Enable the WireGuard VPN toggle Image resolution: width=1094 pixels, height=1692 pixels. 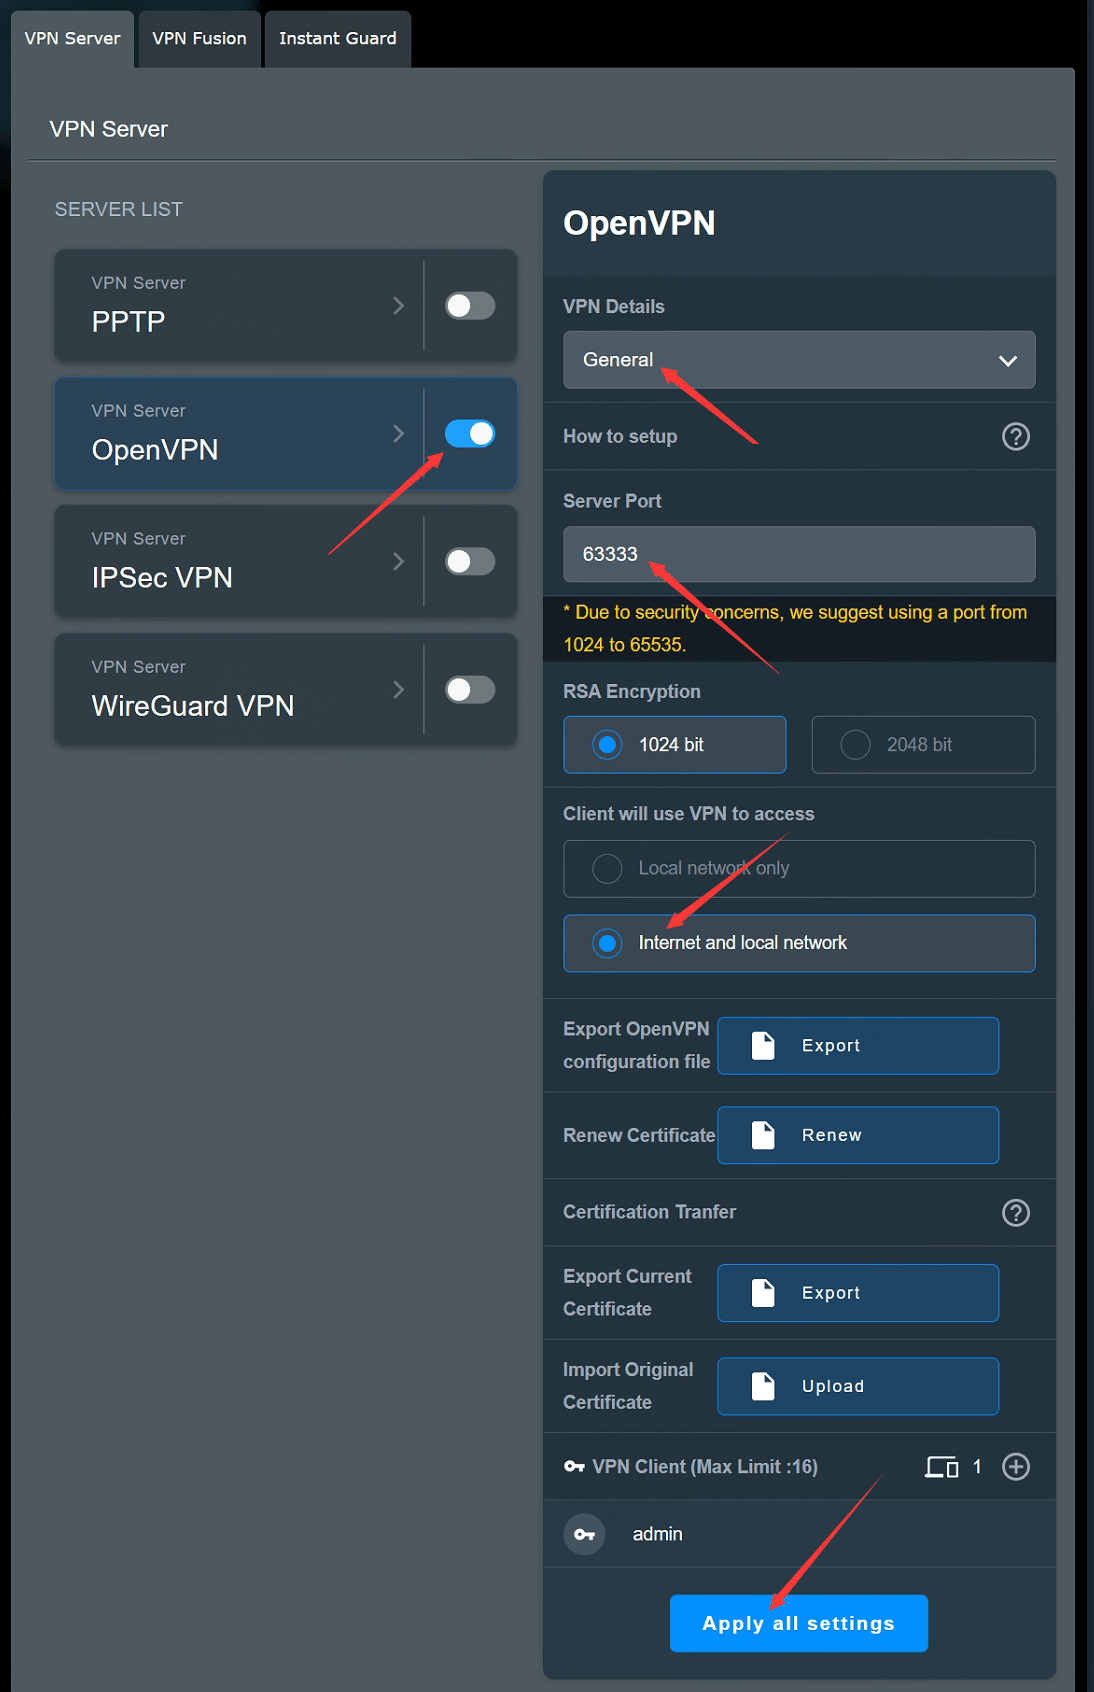point(470,690)
